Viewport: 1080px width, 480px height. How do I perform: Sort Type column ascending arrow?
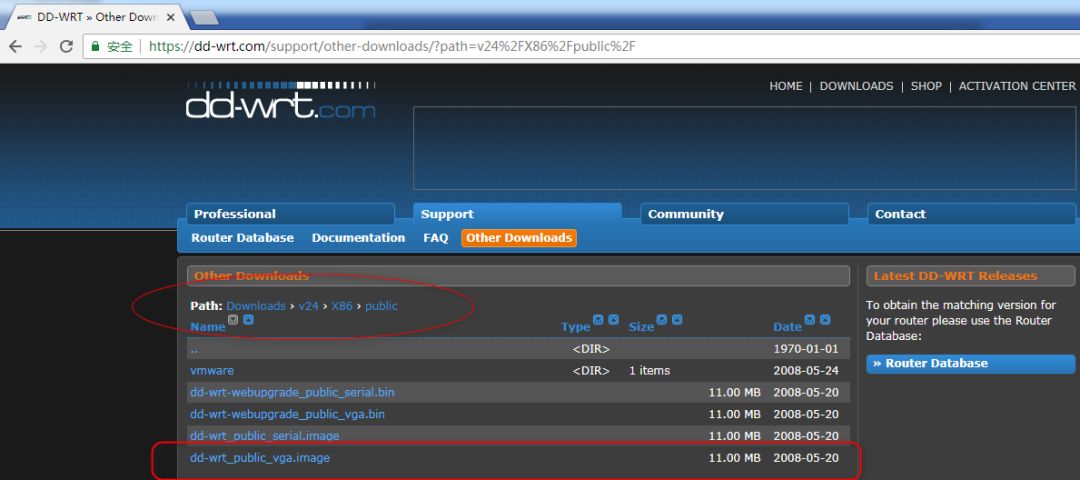[614, 320]
